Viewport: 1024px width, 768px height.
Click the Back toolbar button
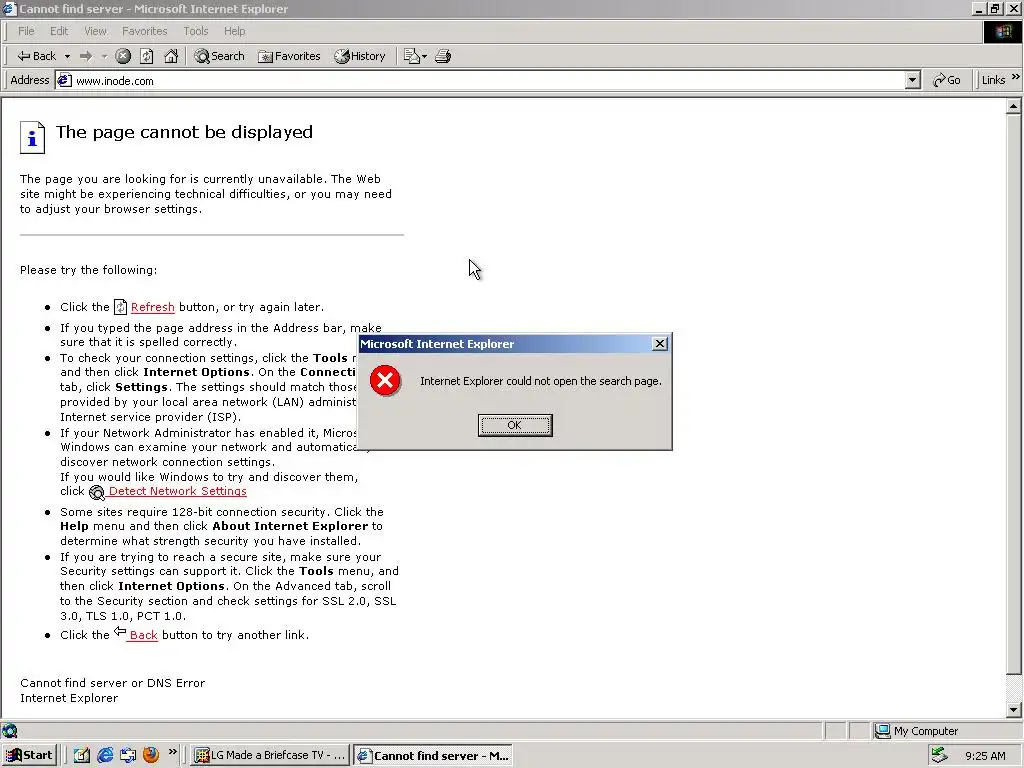pos(37,56)
